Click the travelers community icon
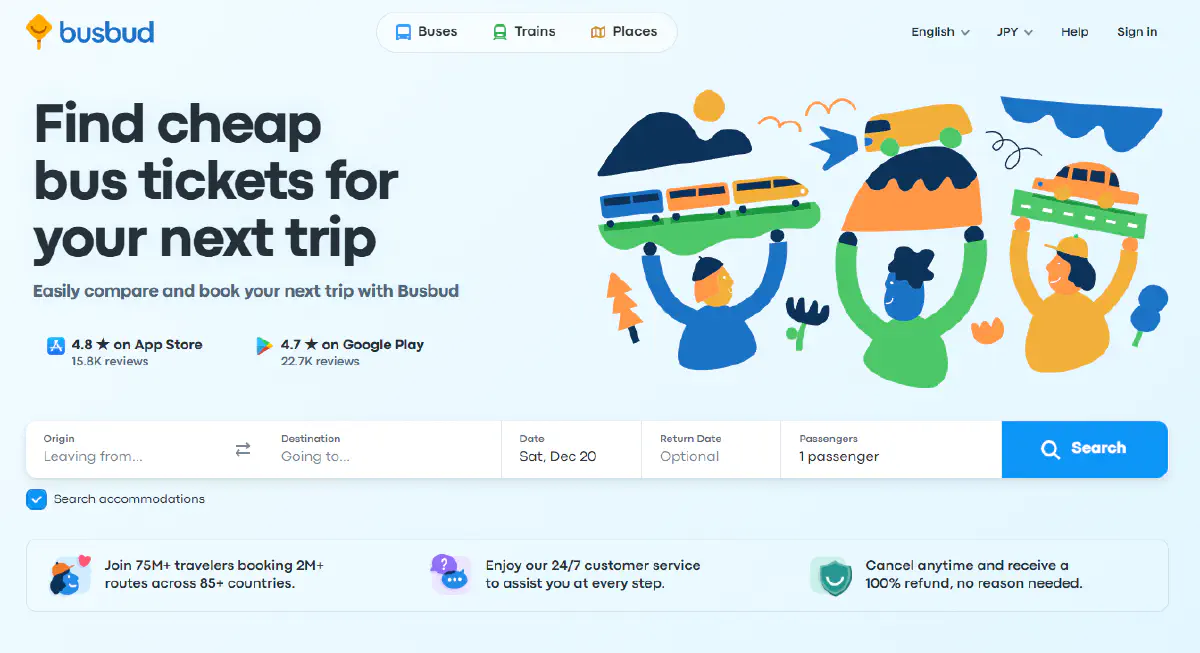 tap(69, 575)
